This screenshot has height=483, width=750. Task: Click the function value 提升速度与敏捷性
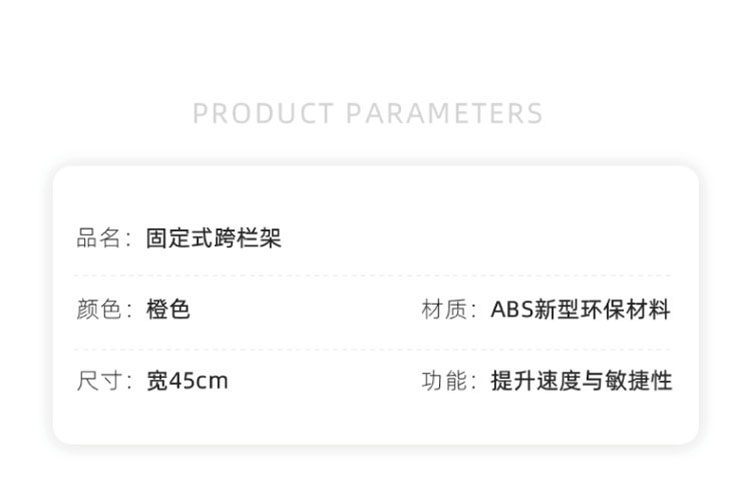pyautogui.click(x=581, y=381)
